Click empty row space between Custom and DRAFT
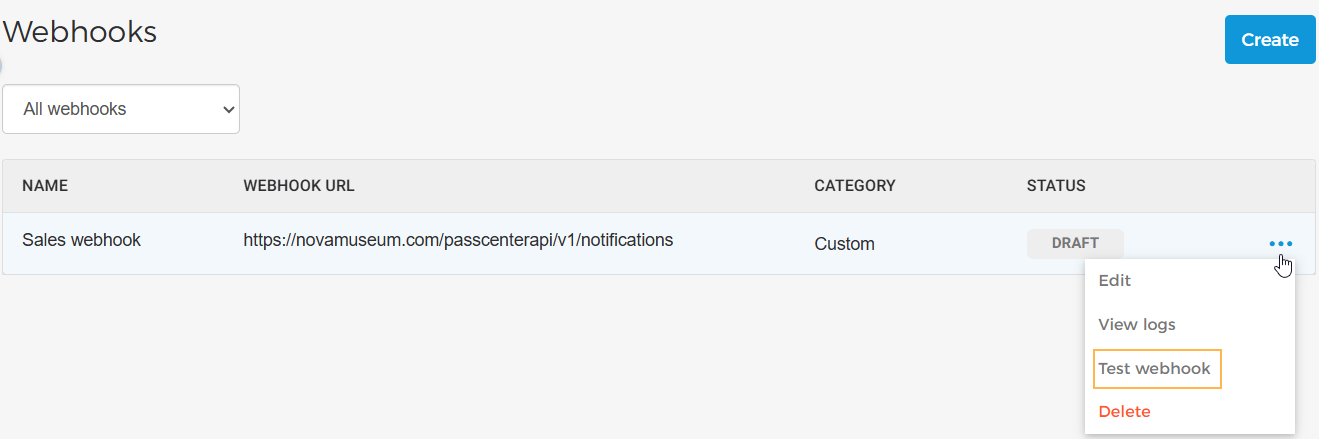1319x439 pixels. click(x=950, y=244)
